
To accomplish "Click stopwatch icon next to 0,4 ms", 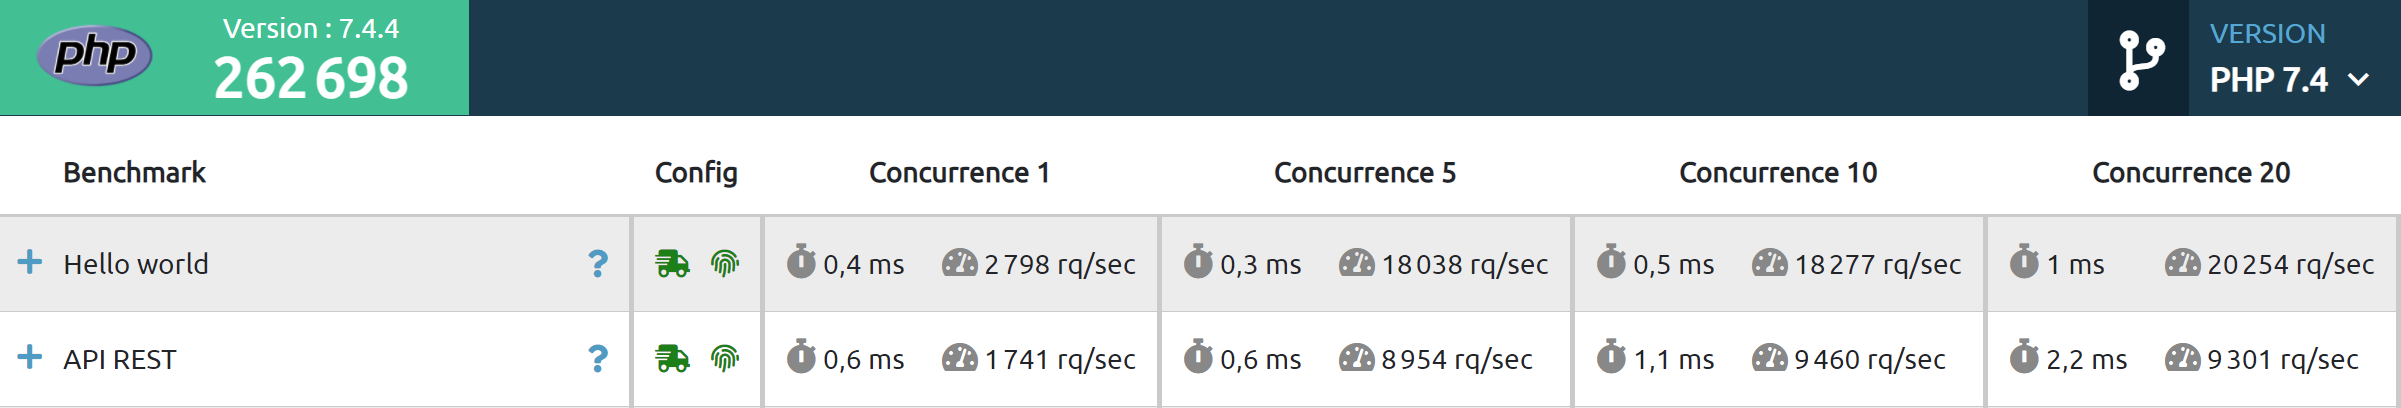I will 801,262.
